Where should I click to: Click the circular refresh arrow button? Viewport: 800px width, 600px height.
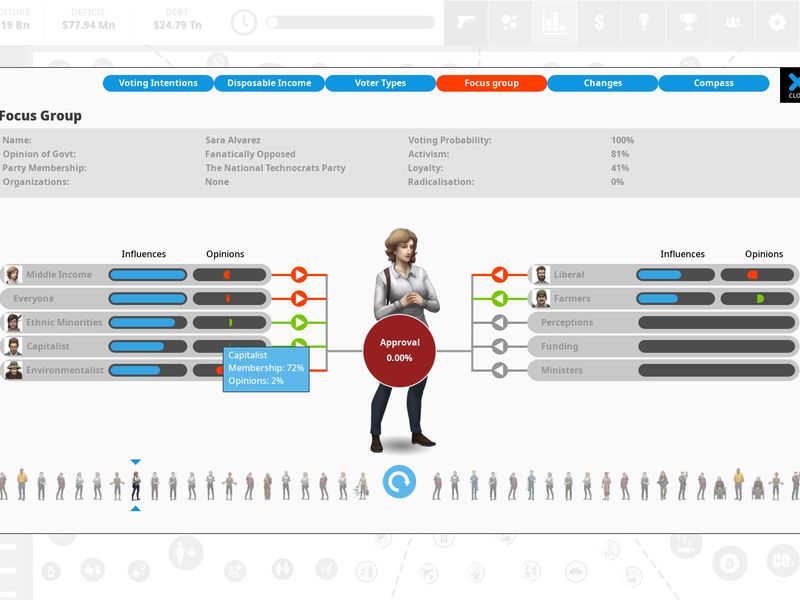[399, 482]
